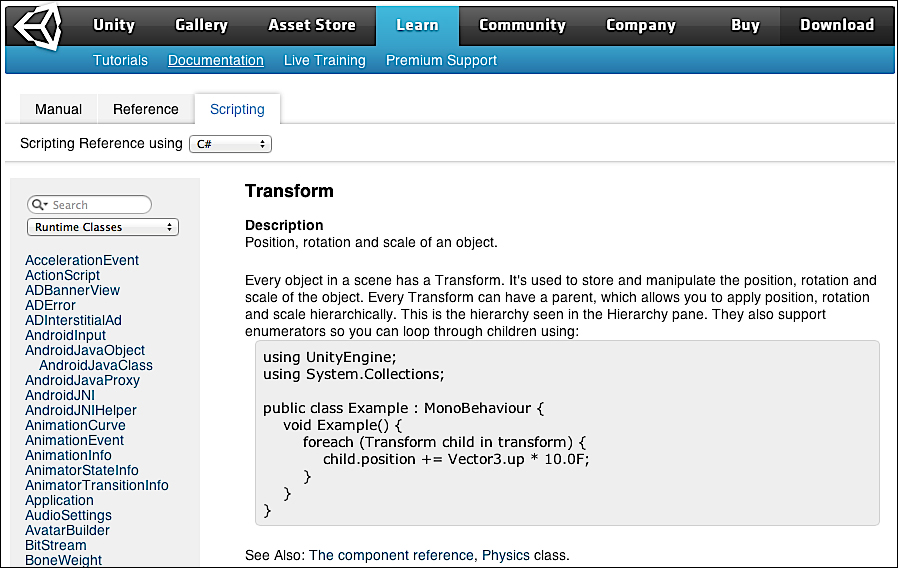This screenshot has width=898, height=568.
Task: Click into the Search field
Action: (x=89, y=204)
